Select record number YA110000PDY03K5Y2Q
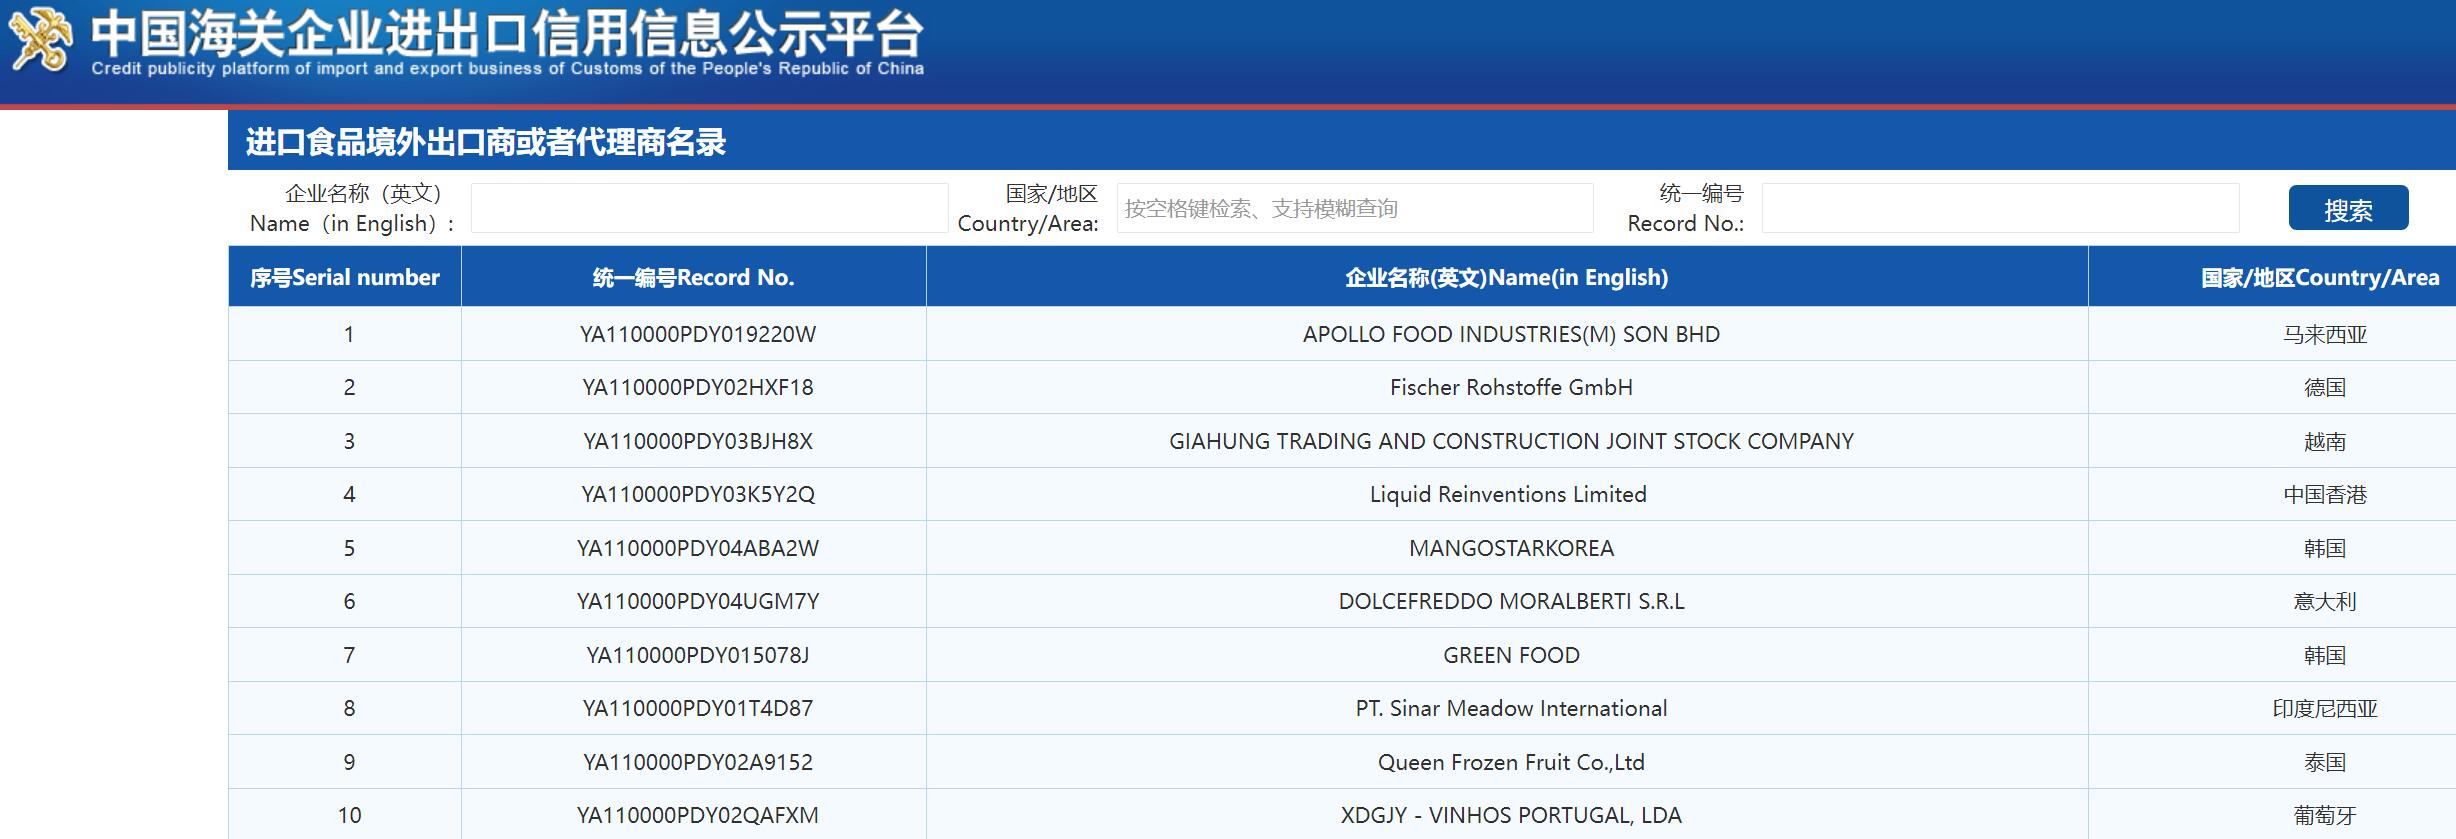This screenshot has height=839, width=2456. click(698, 494)
